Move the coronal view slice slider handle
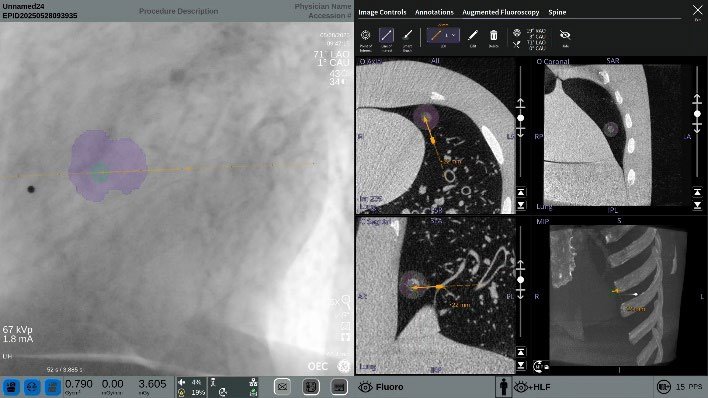 coord(697,114)
